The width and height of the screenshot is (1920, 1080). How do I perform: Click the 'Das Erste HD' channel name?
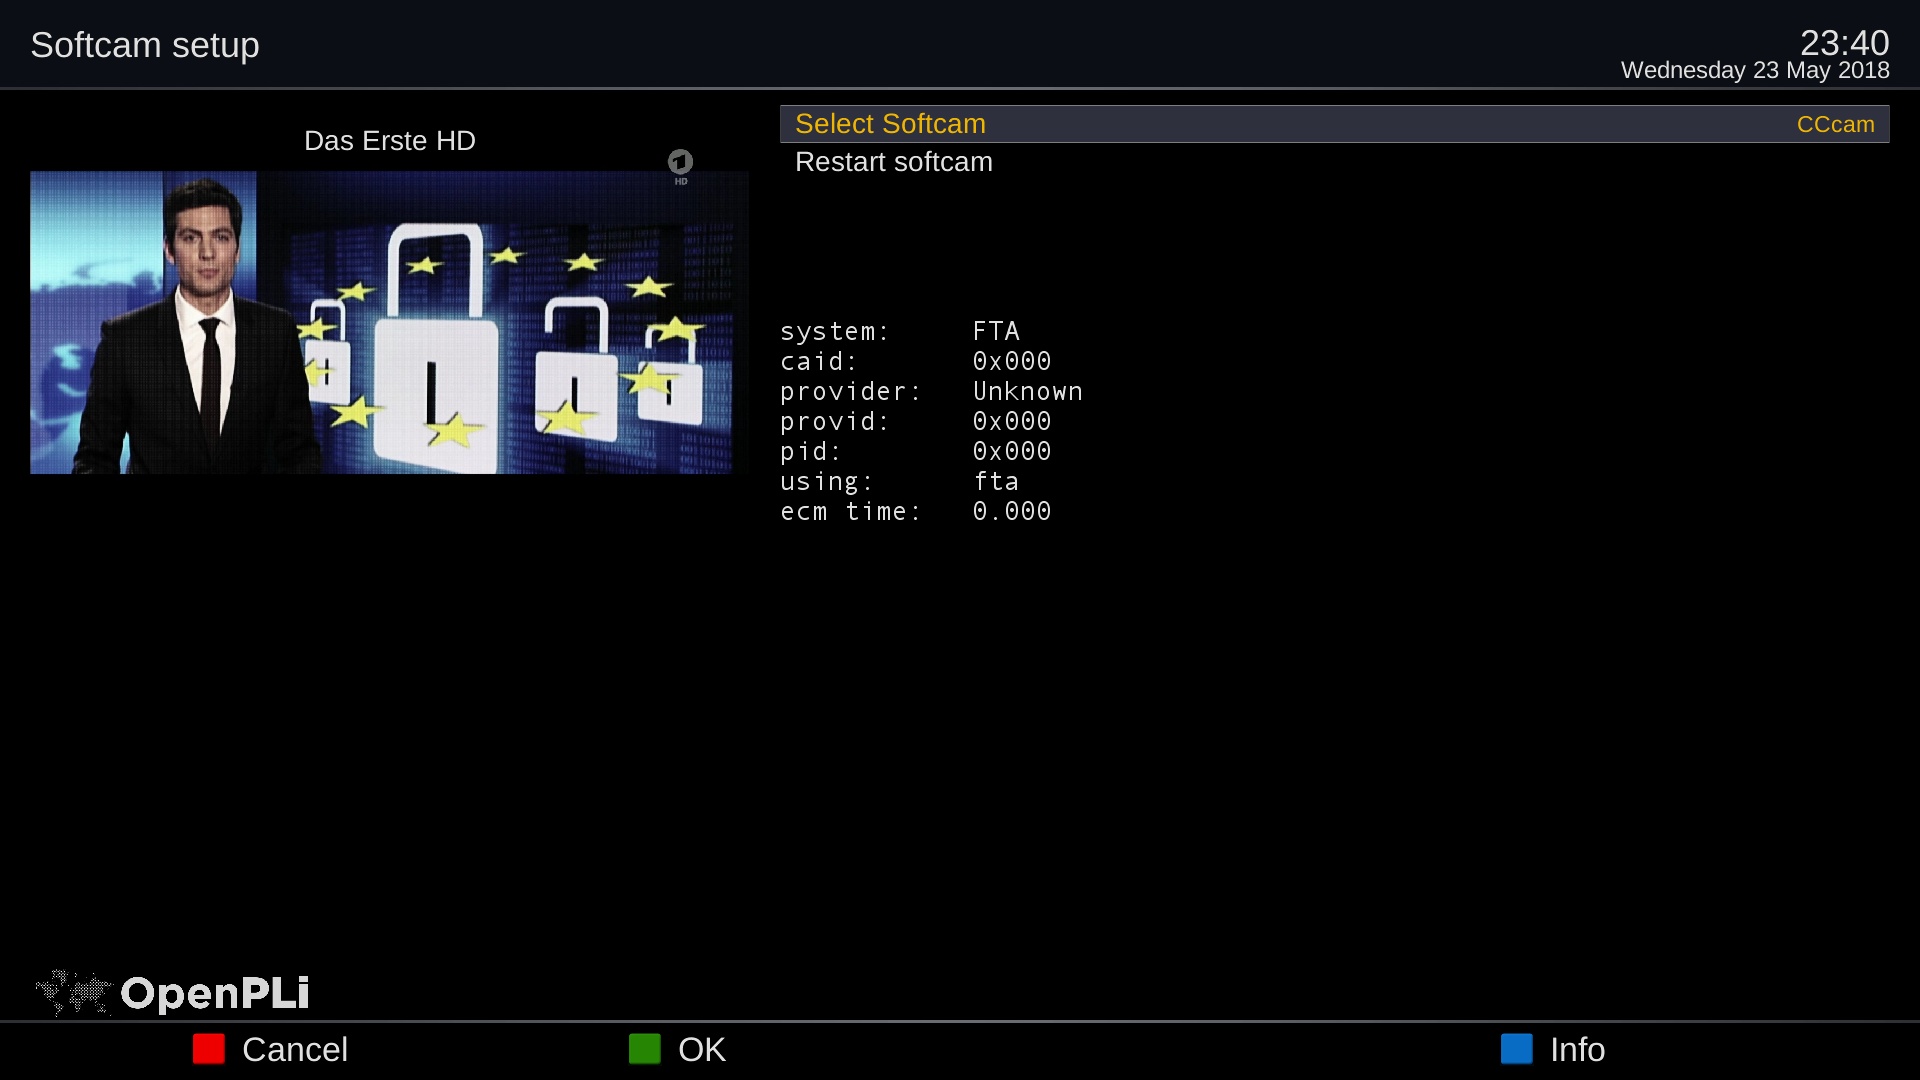tap(390, 141)
